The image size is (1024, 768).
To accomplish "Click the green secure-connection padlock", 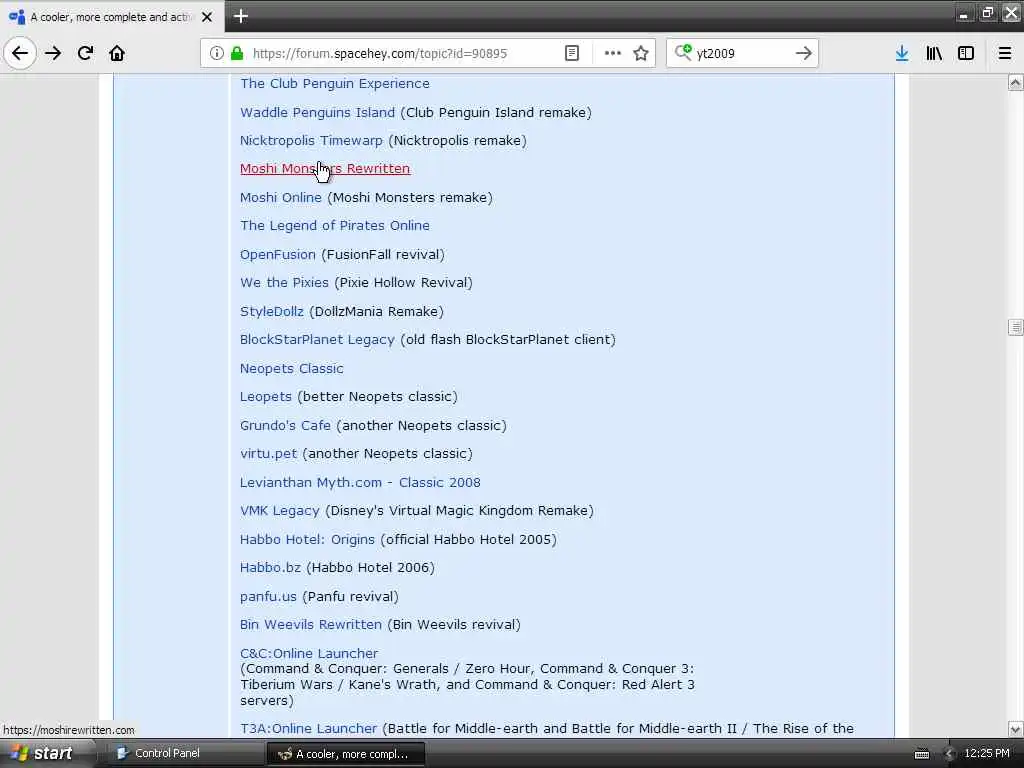I will 236,53.
